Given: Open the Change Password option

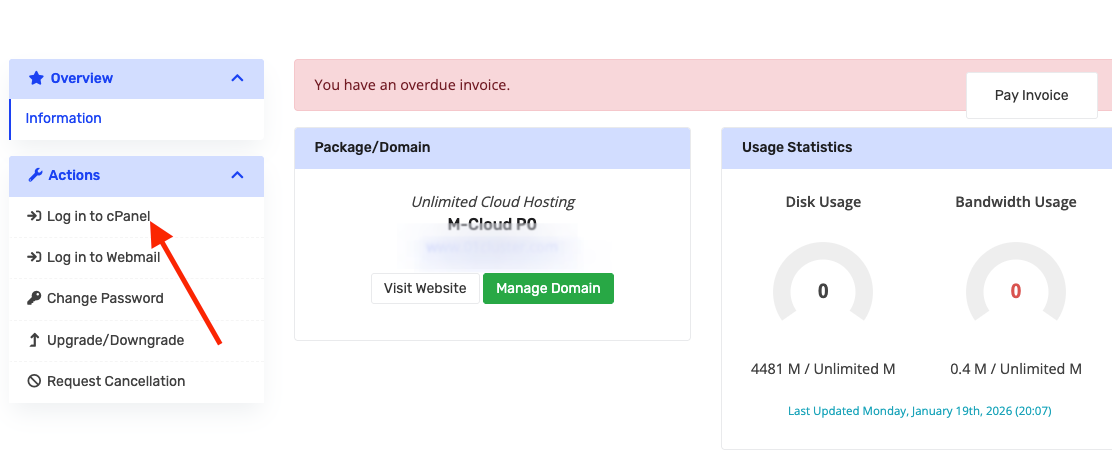Looking at the screenshot, I should [x=137, y=299].
